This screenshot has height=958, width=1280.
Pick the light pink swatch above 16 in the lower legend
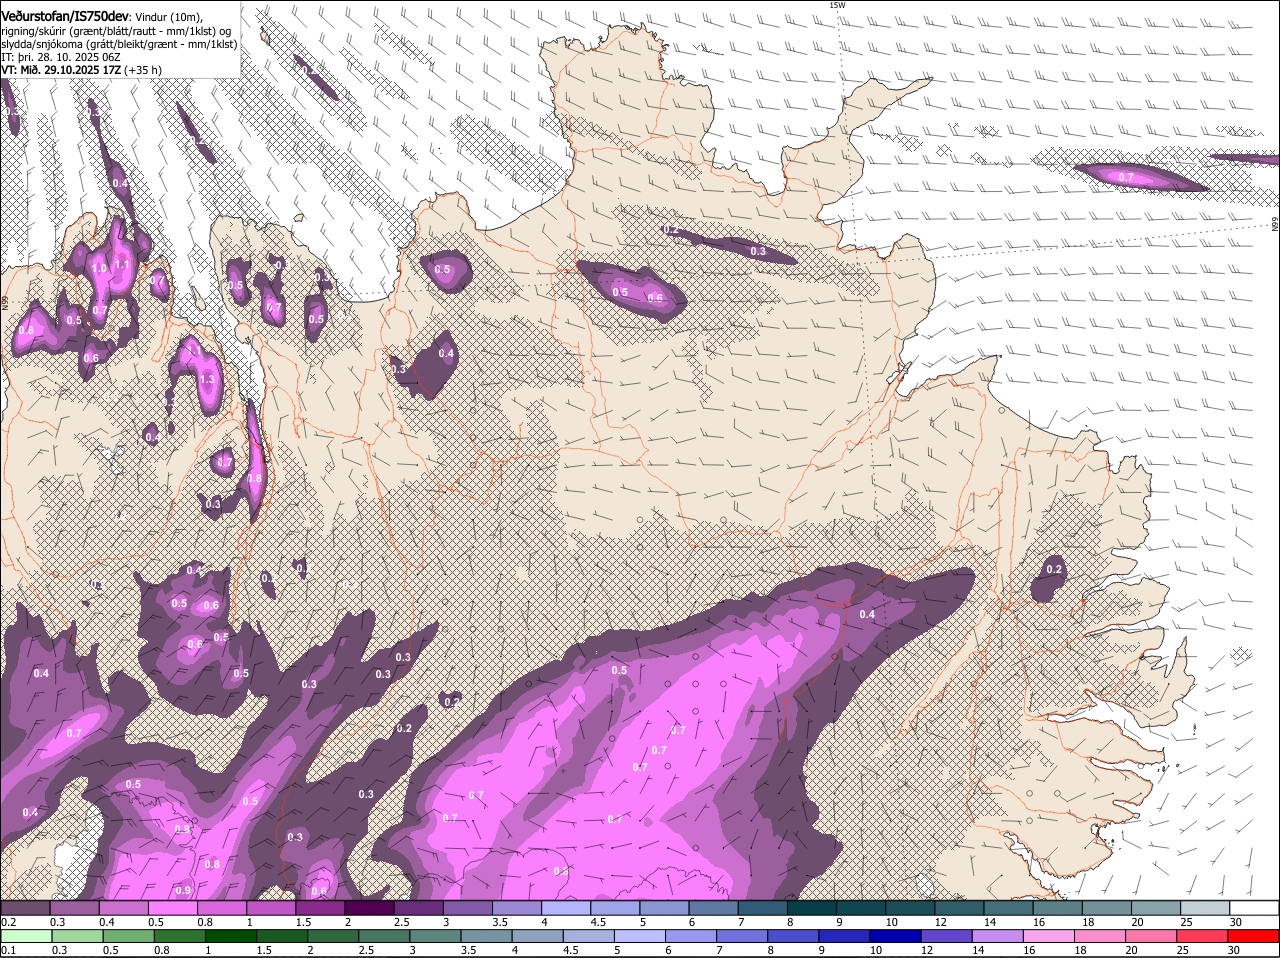[x=1049, y=937]
